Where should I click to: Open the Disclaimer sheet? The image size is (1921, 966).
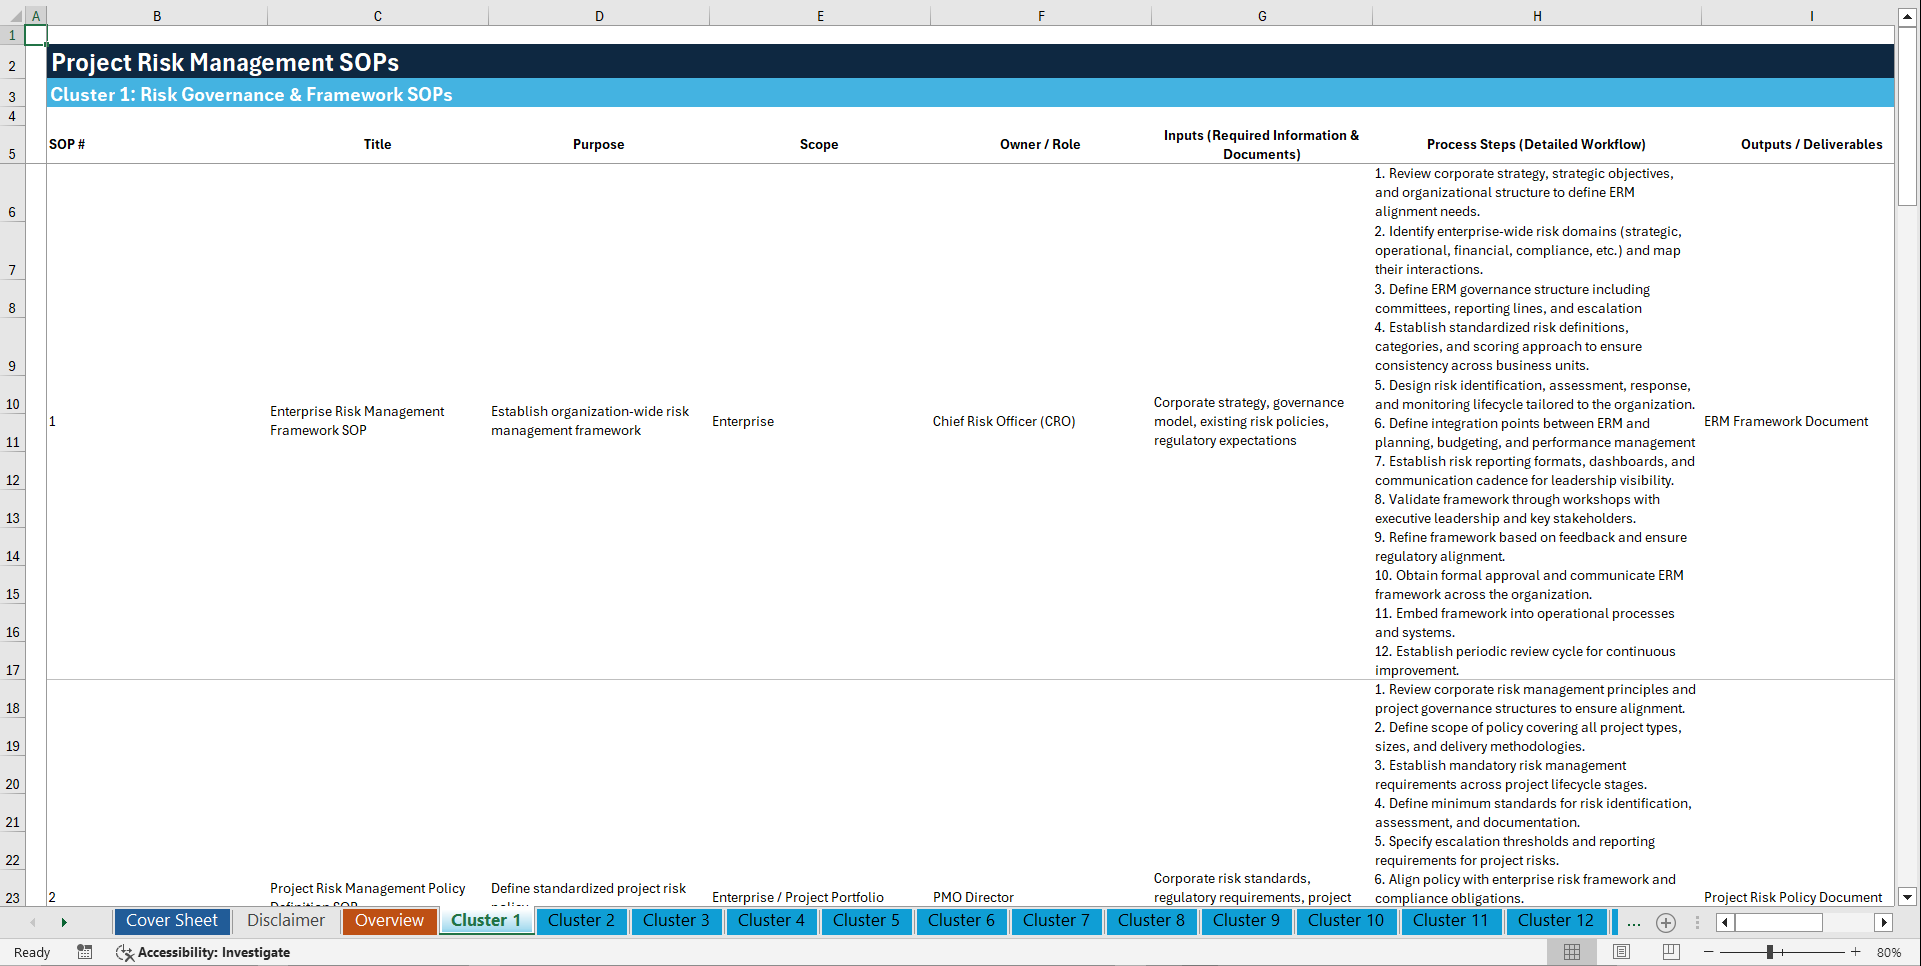(285, 920)
